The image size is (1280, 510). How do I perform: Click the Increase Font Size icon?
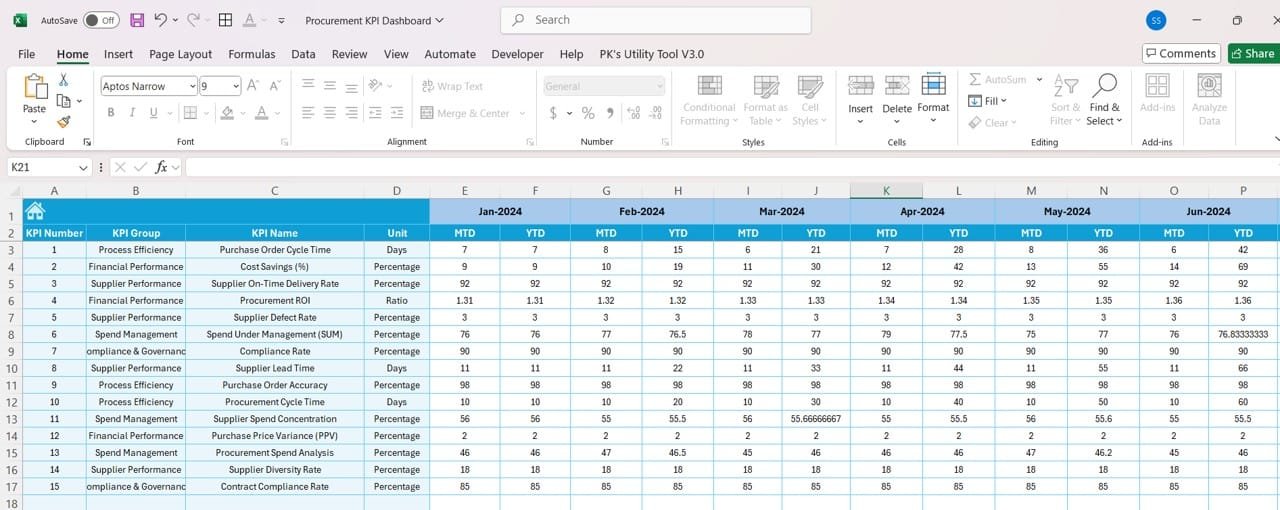(253, 86)
